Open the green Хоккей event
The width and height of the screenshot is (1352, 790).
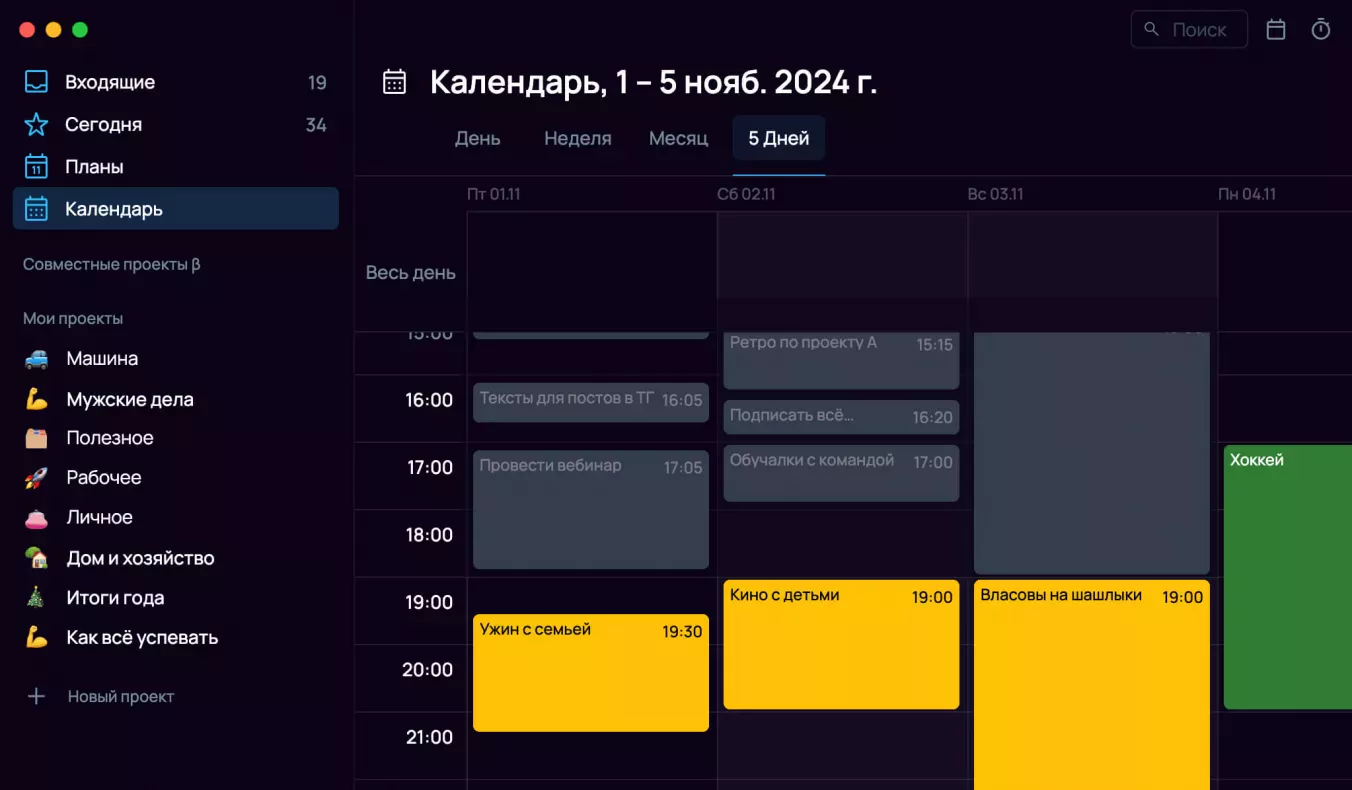click(1288, 577)
